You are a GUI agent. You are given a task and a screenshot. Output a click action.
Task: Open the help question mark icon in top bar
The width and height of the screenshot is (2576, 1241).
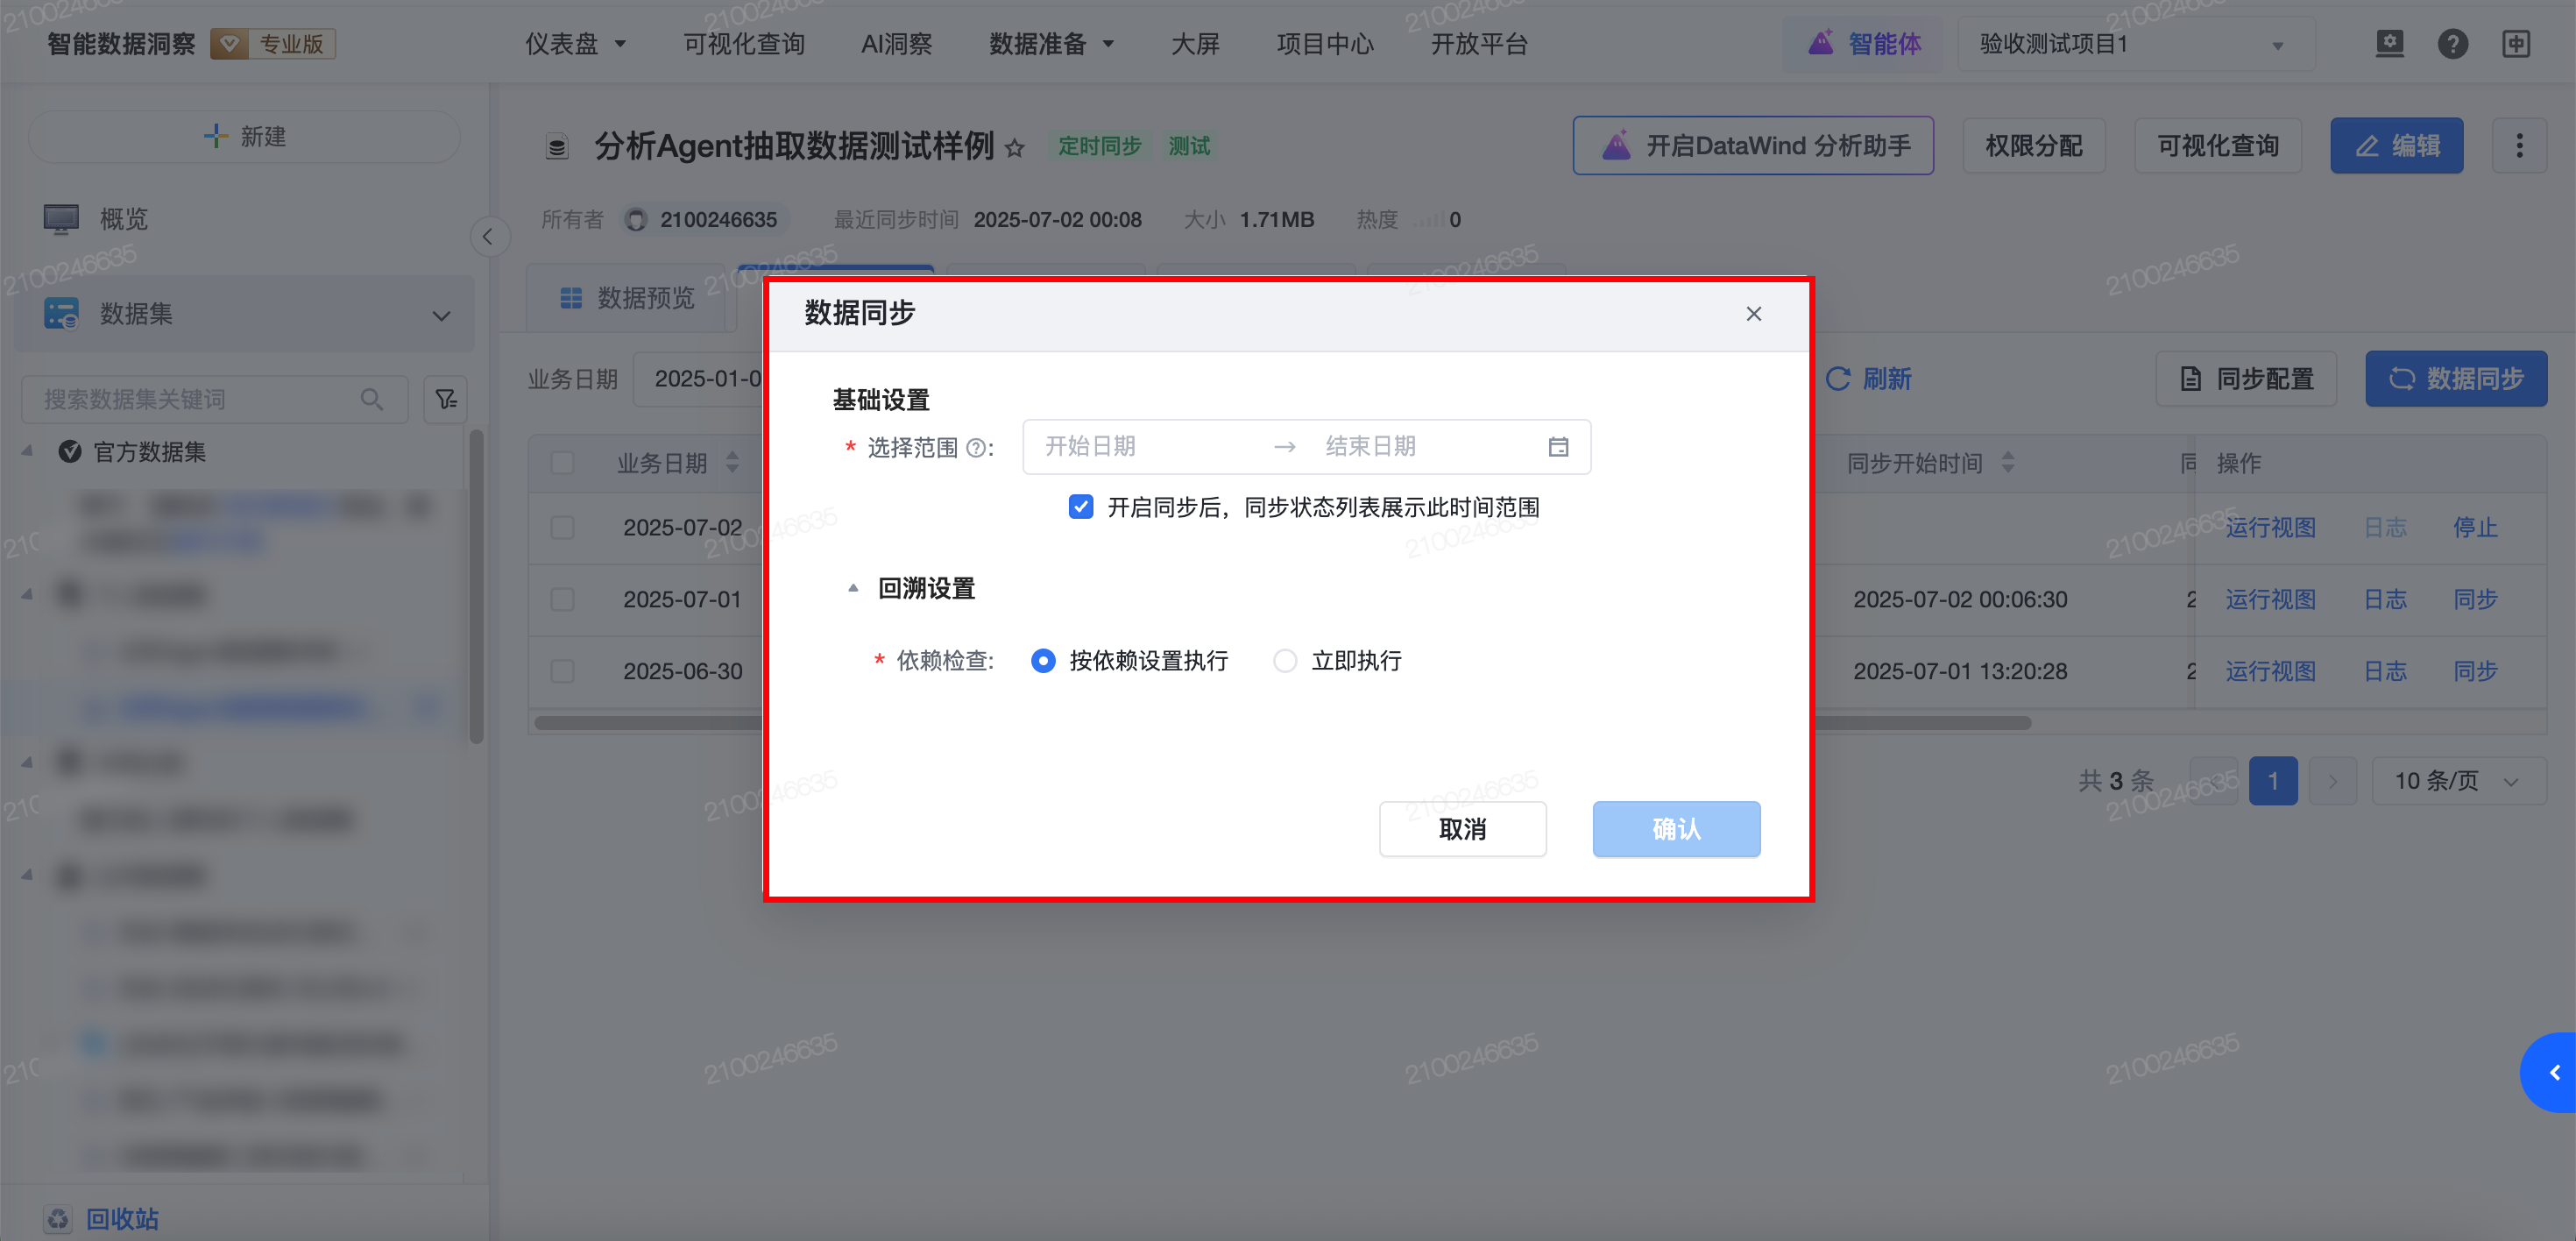(x=2452, y=44)
